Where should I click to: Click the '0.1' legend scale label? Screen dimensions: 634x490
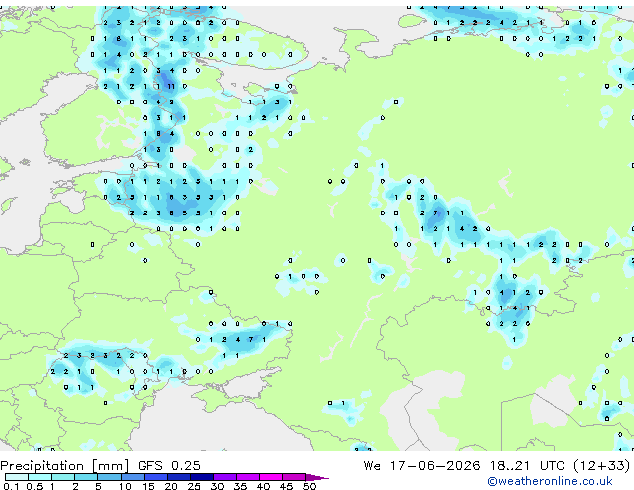tap(10, 486)
